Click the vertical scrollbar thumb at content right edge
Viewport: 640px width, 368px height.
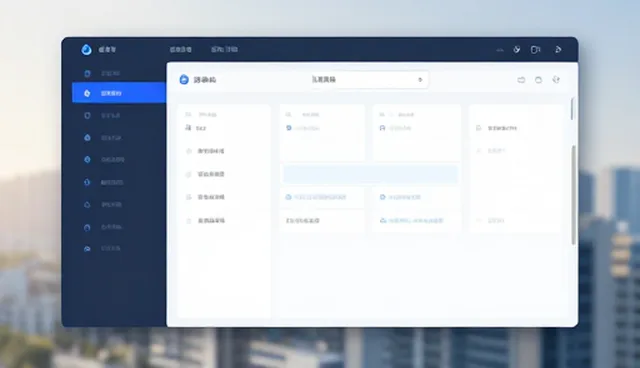point(573,195)
